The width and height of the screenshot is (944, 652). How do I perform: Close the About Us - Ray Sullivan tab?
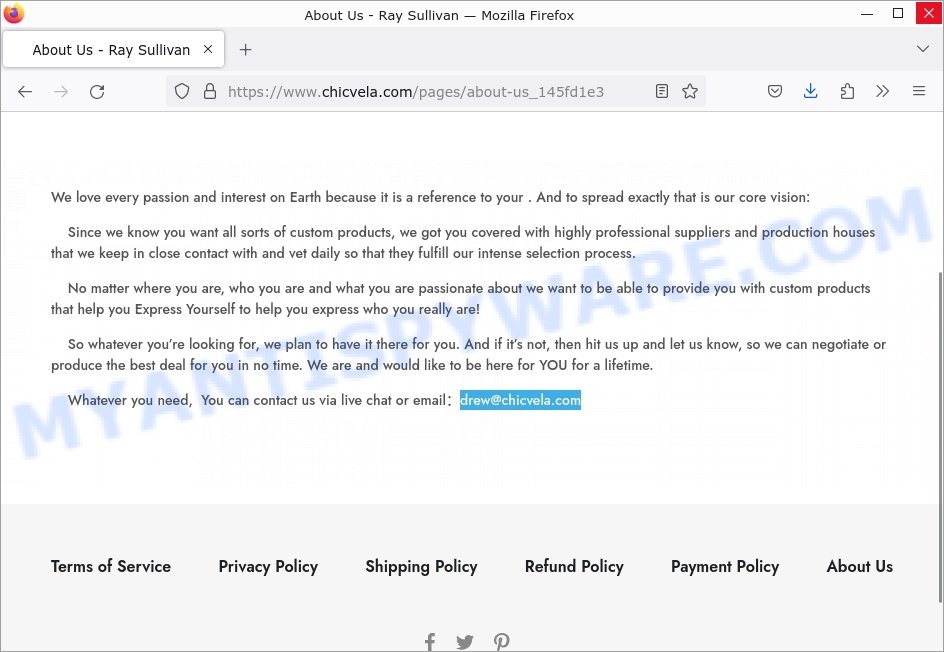click(208, 49)
